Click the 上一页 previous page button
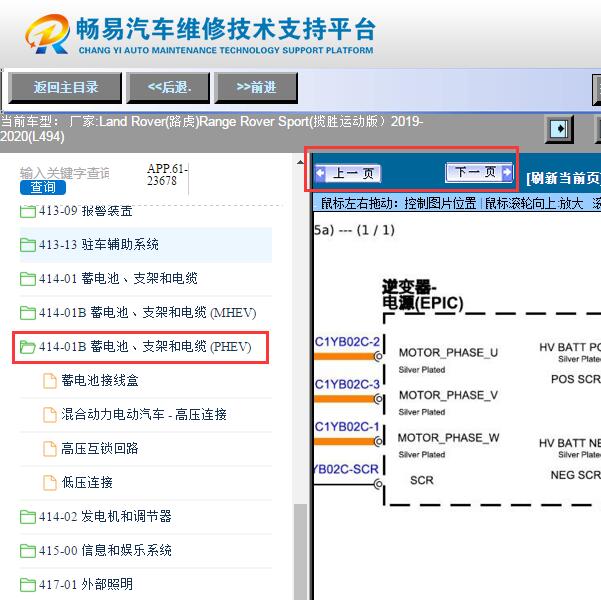 348,173
